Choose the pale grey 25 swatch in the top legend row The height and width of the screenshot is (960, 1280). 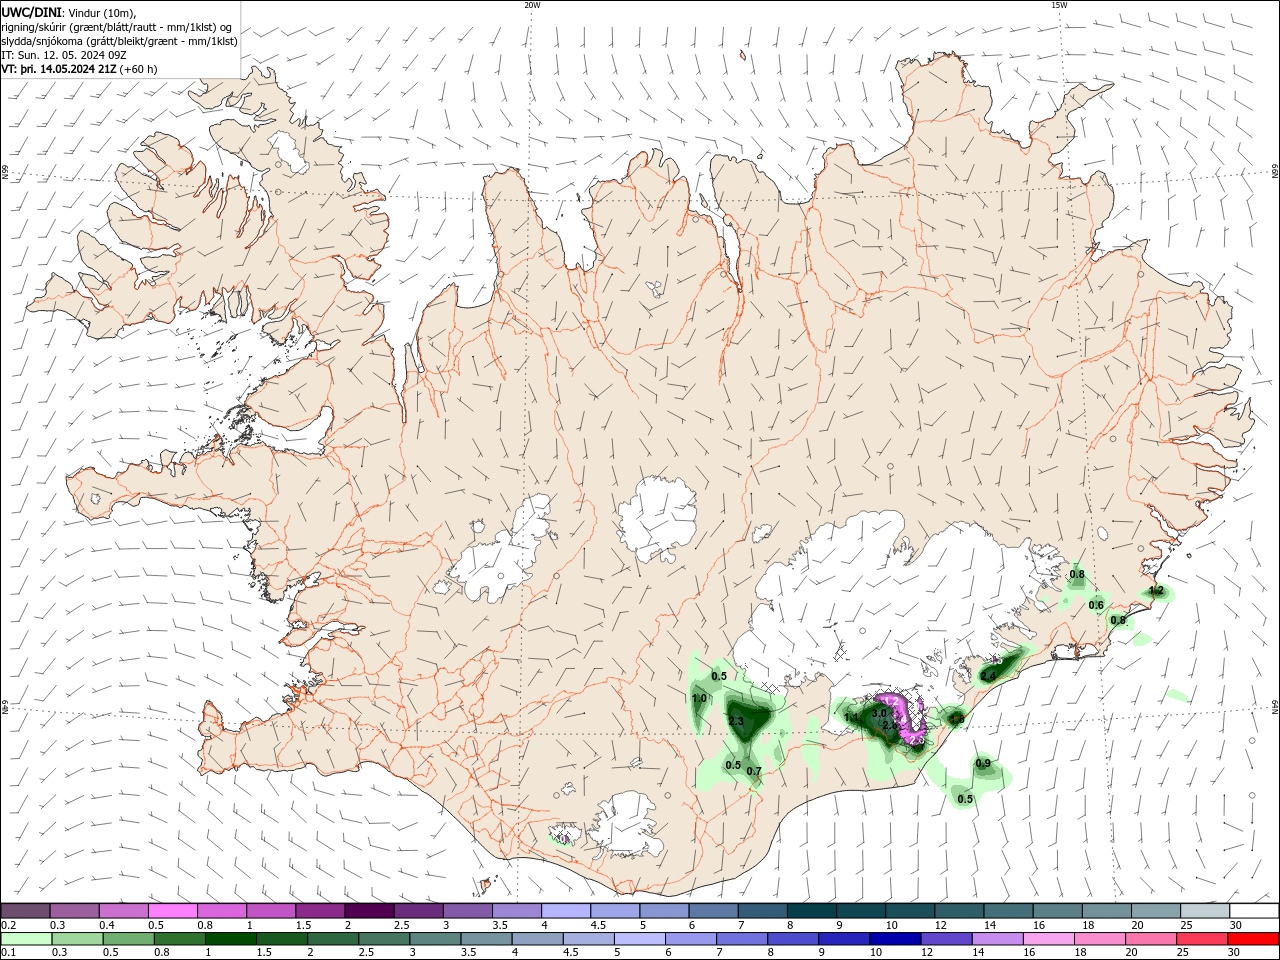[x=1205, y=911]
